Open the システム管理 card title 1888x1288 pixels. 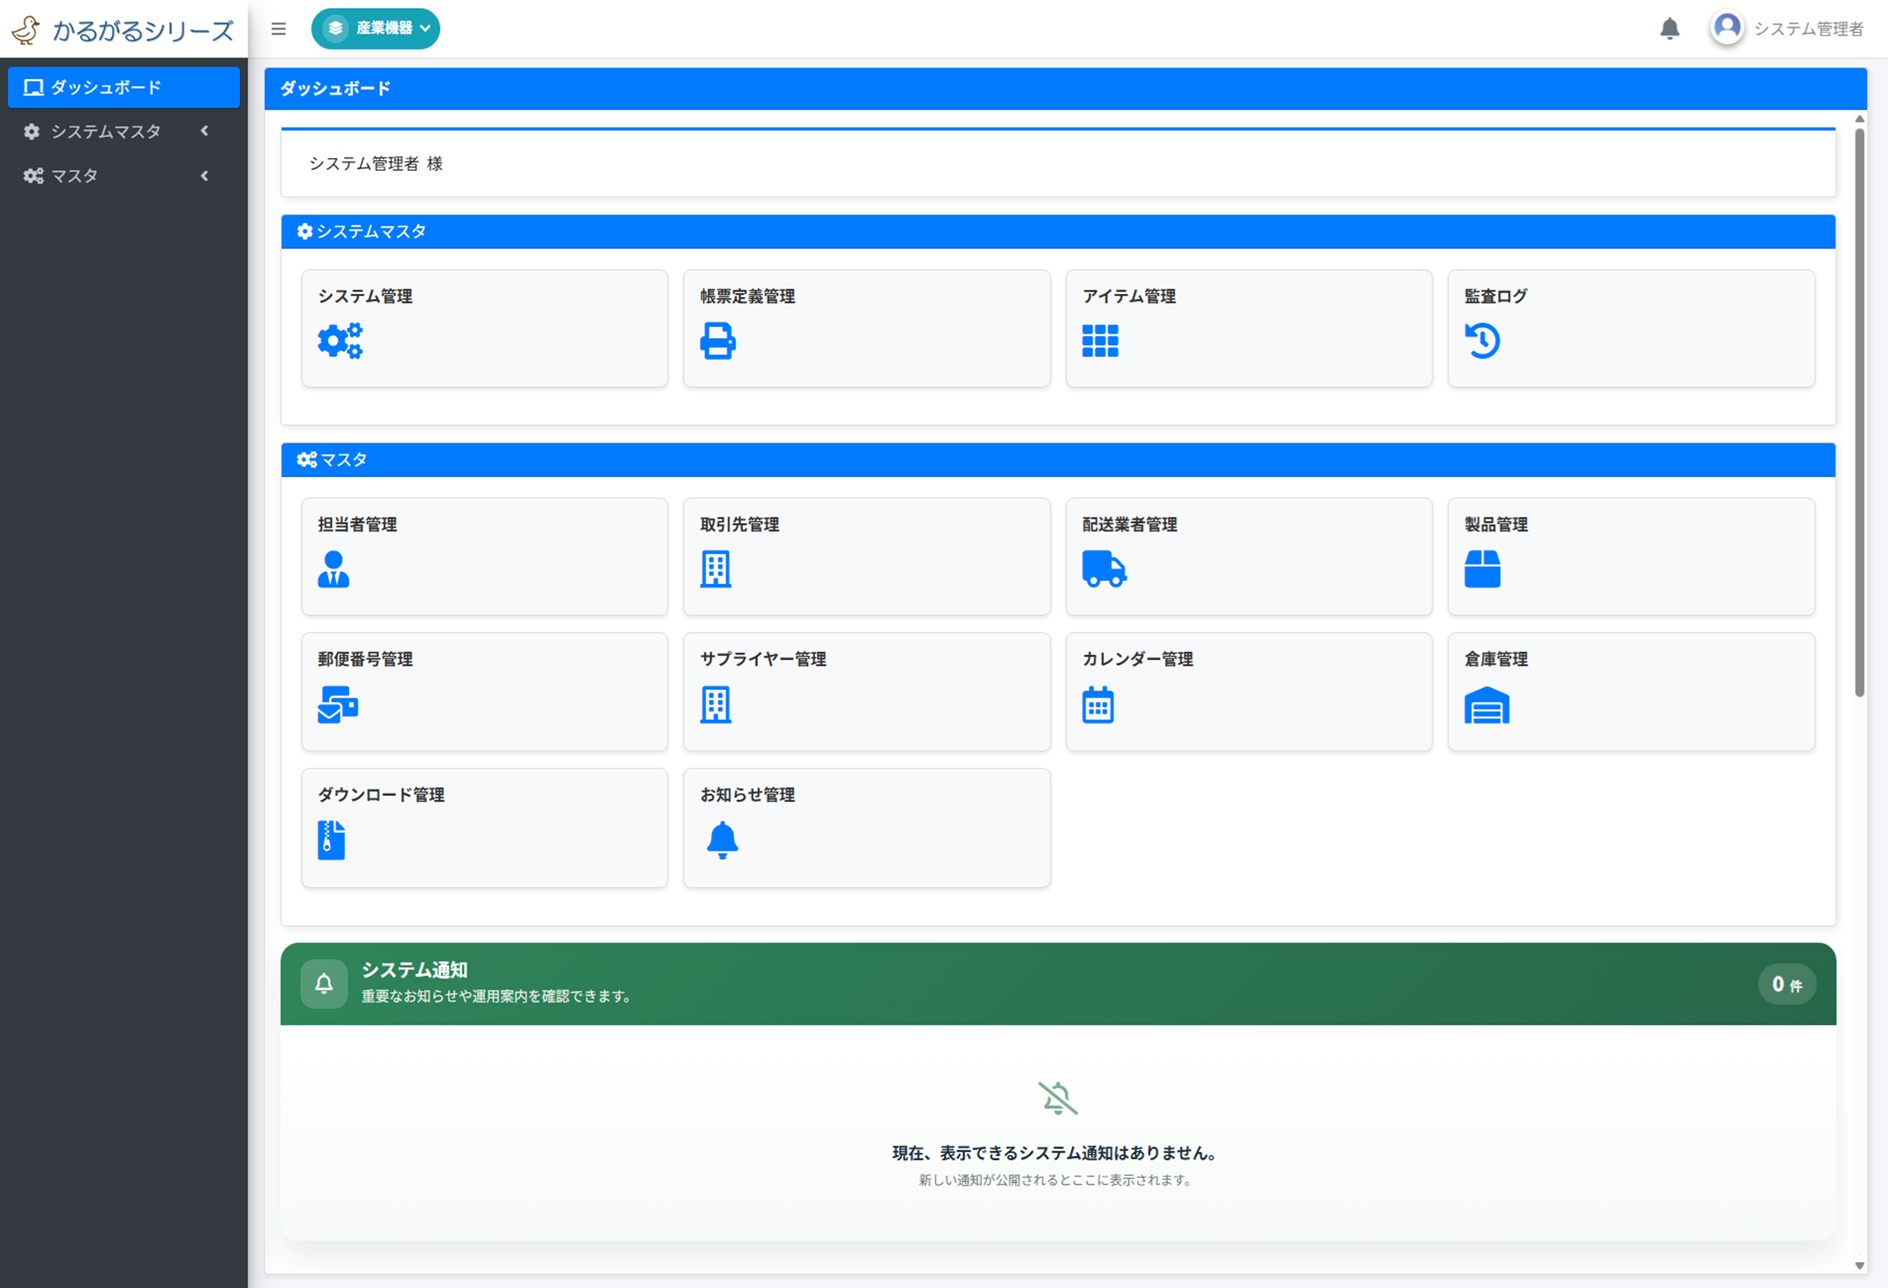click(365, 296)
